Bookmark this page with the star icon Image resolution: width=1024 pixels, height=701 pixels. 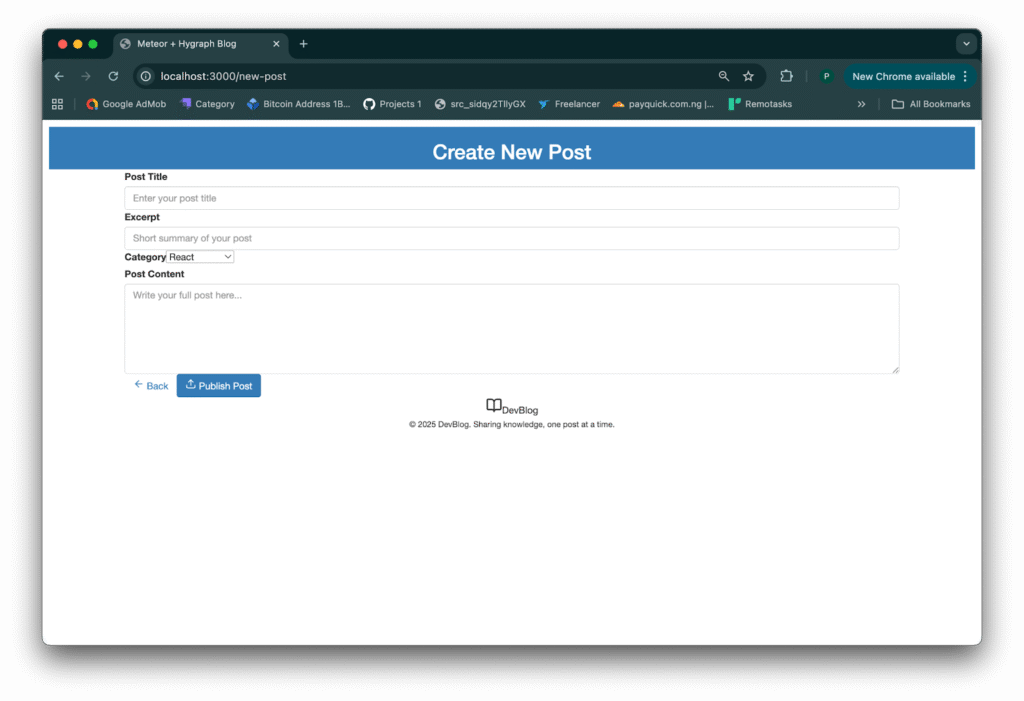tap(748, 76)
